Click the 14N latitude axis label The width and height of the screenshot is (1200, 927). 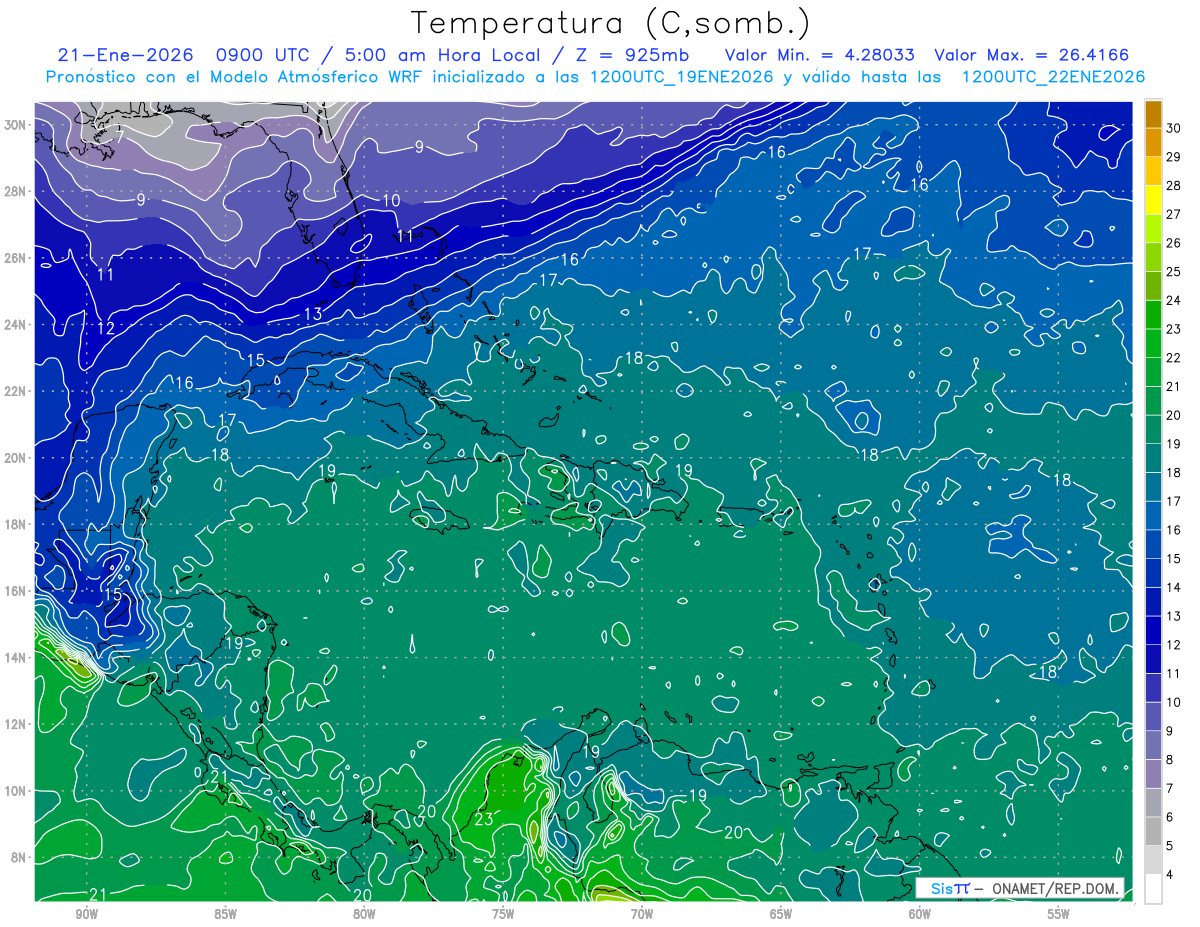click(16, 657)
